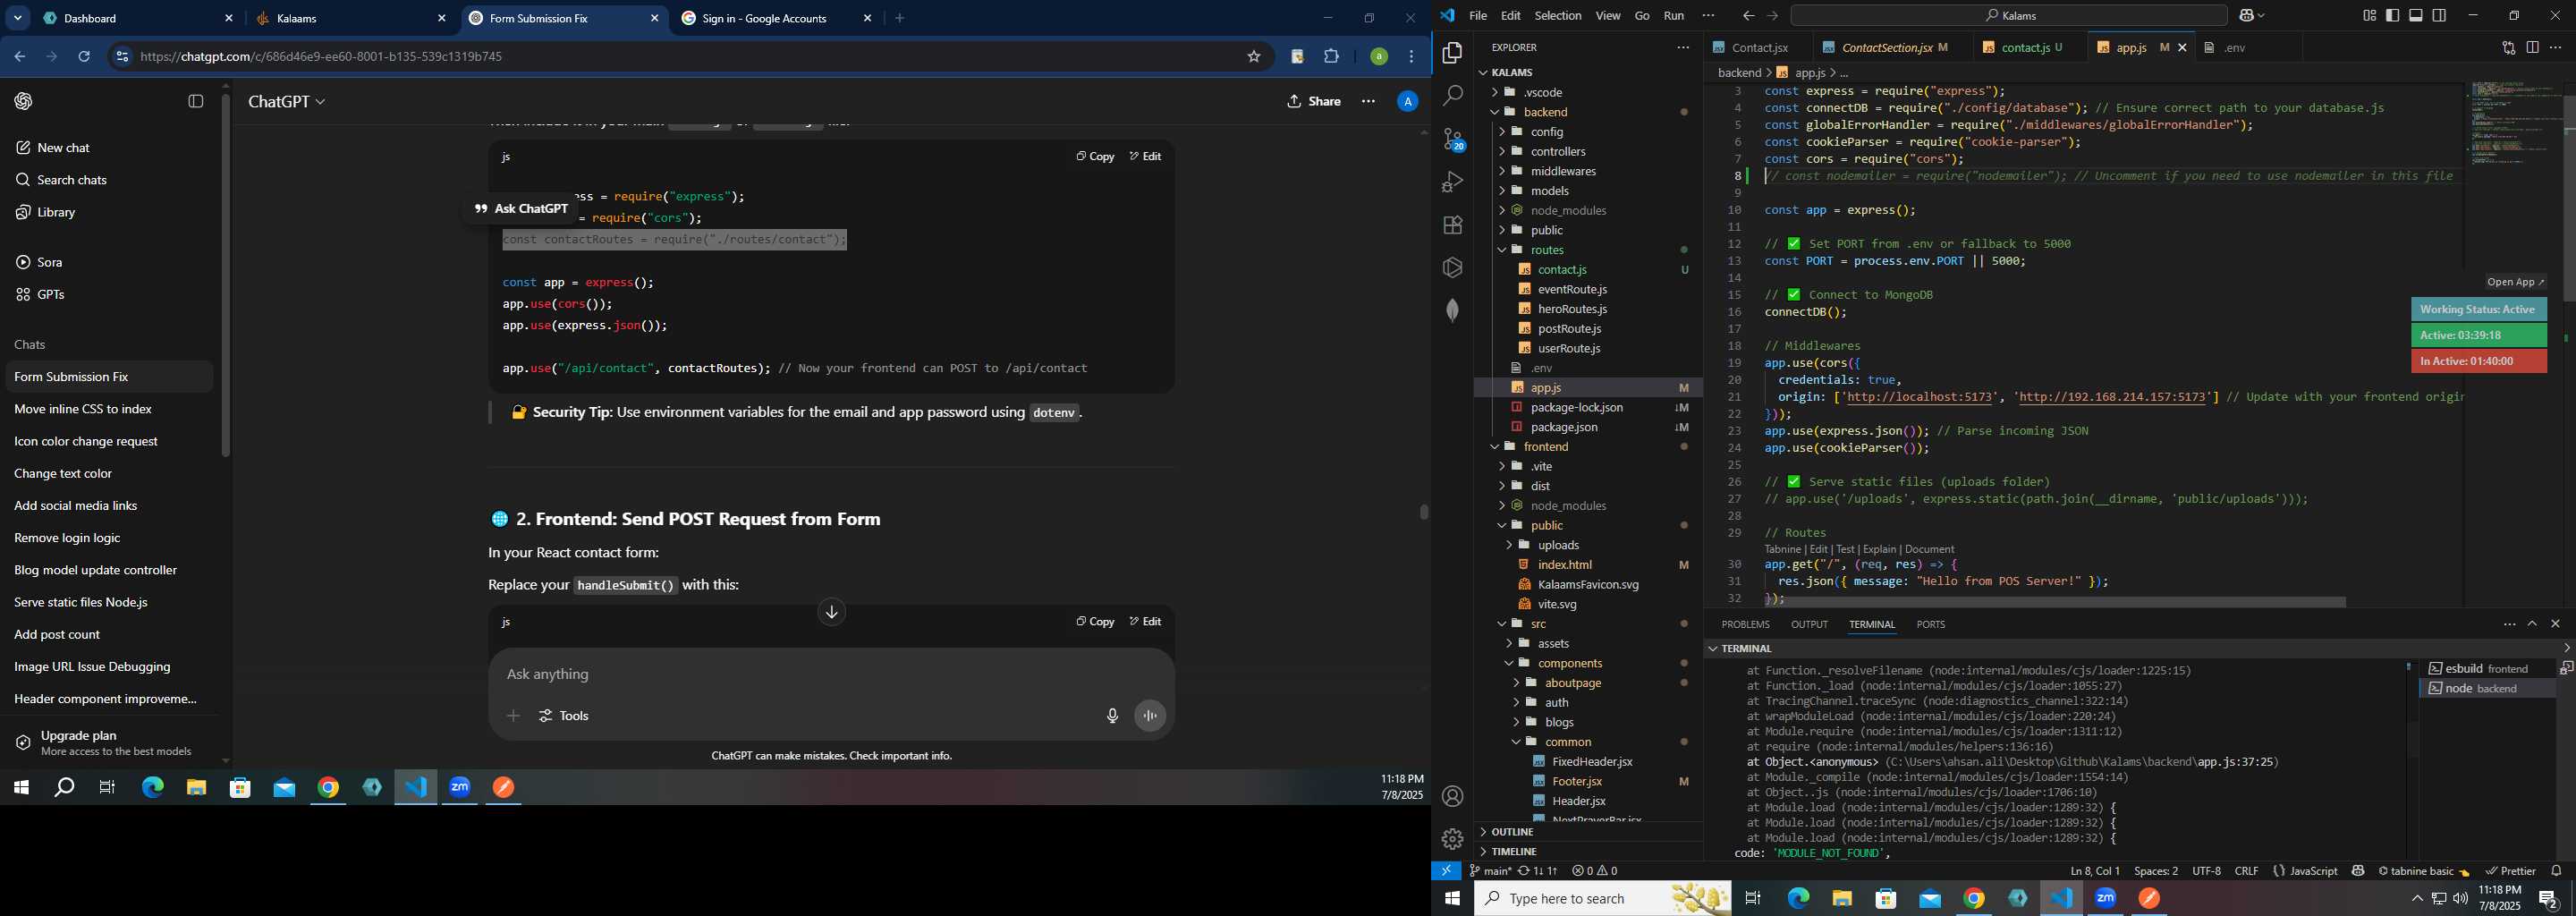Toggle the ChatGPT sidebar closed

pyautogui.click(x=196, y=101)
